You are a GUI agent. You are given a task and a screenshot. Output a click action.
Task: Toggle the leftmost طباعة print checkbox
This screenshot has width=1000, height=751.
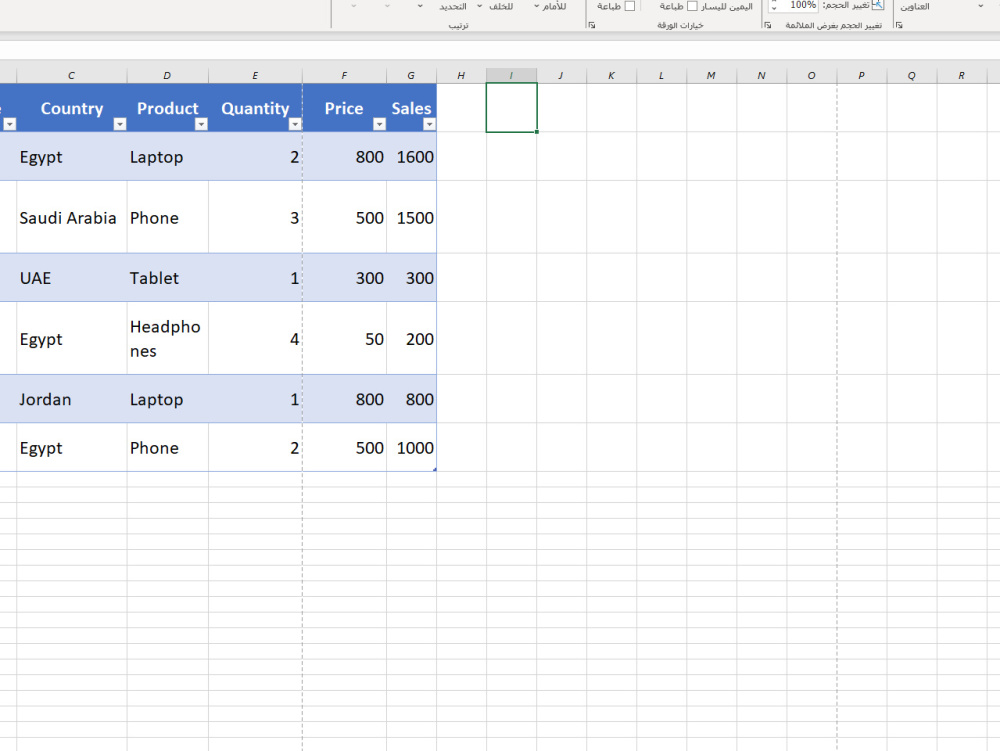[630, 6]
